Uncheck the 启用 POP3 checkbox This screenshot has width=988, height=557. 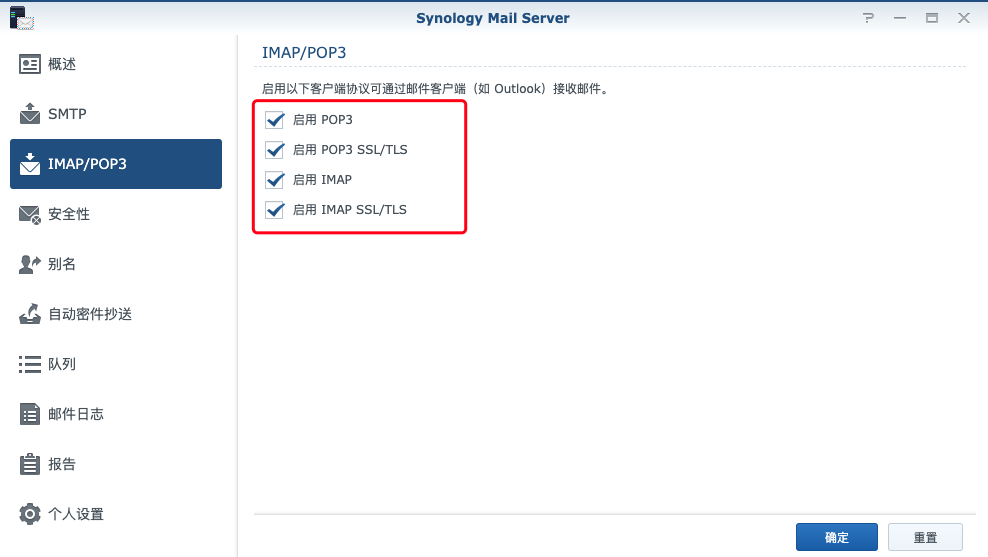[275, 120]
